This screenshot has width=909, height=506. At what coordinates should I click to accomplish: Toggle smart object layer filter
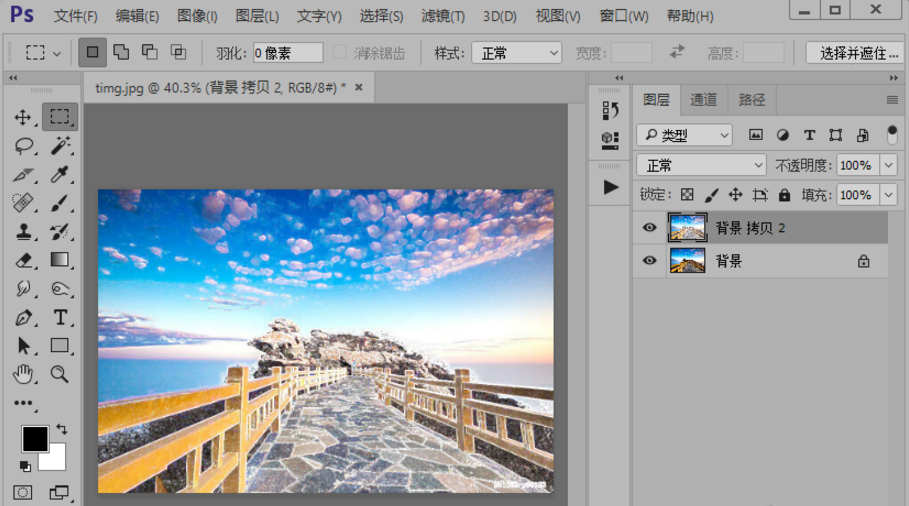[x=863, y=135]
